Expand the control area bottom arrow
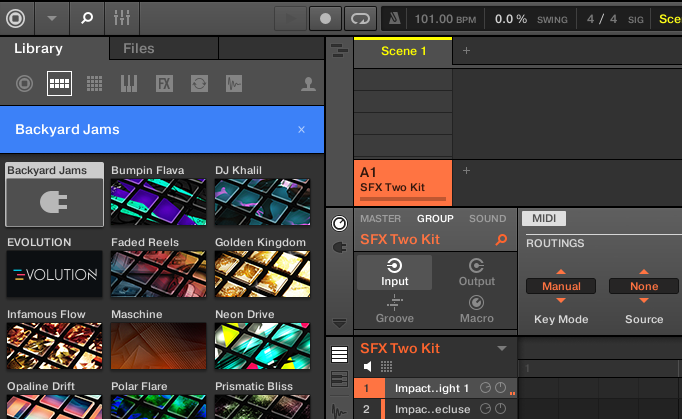 [x=339, y=323]
